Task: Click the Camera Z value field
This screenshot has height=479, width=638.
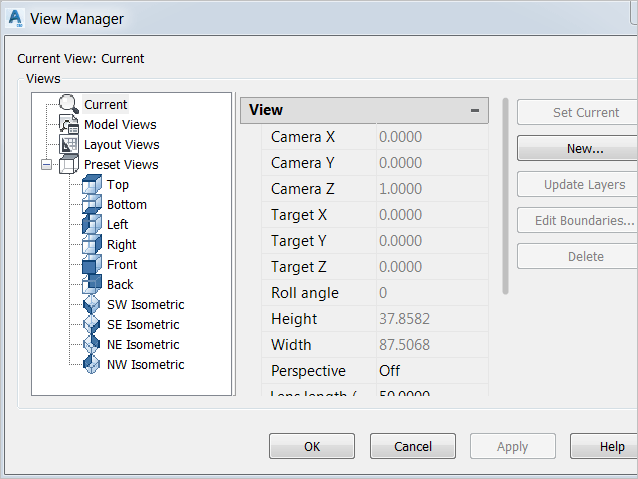Action: coord(432,189)
